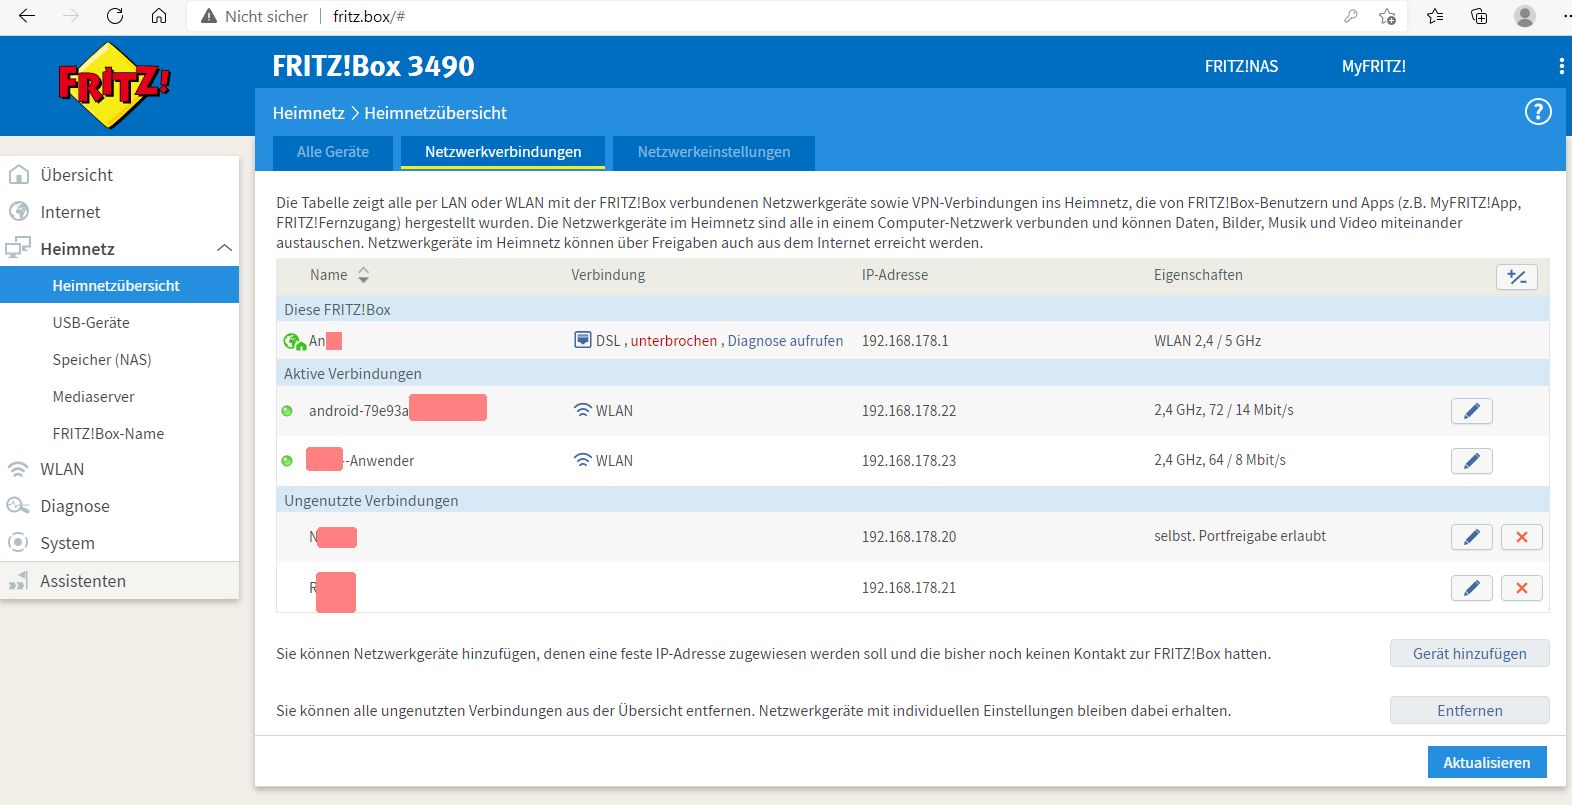
Task: Click the FRITZ!Box globe status icon
Action: point(294,341)
